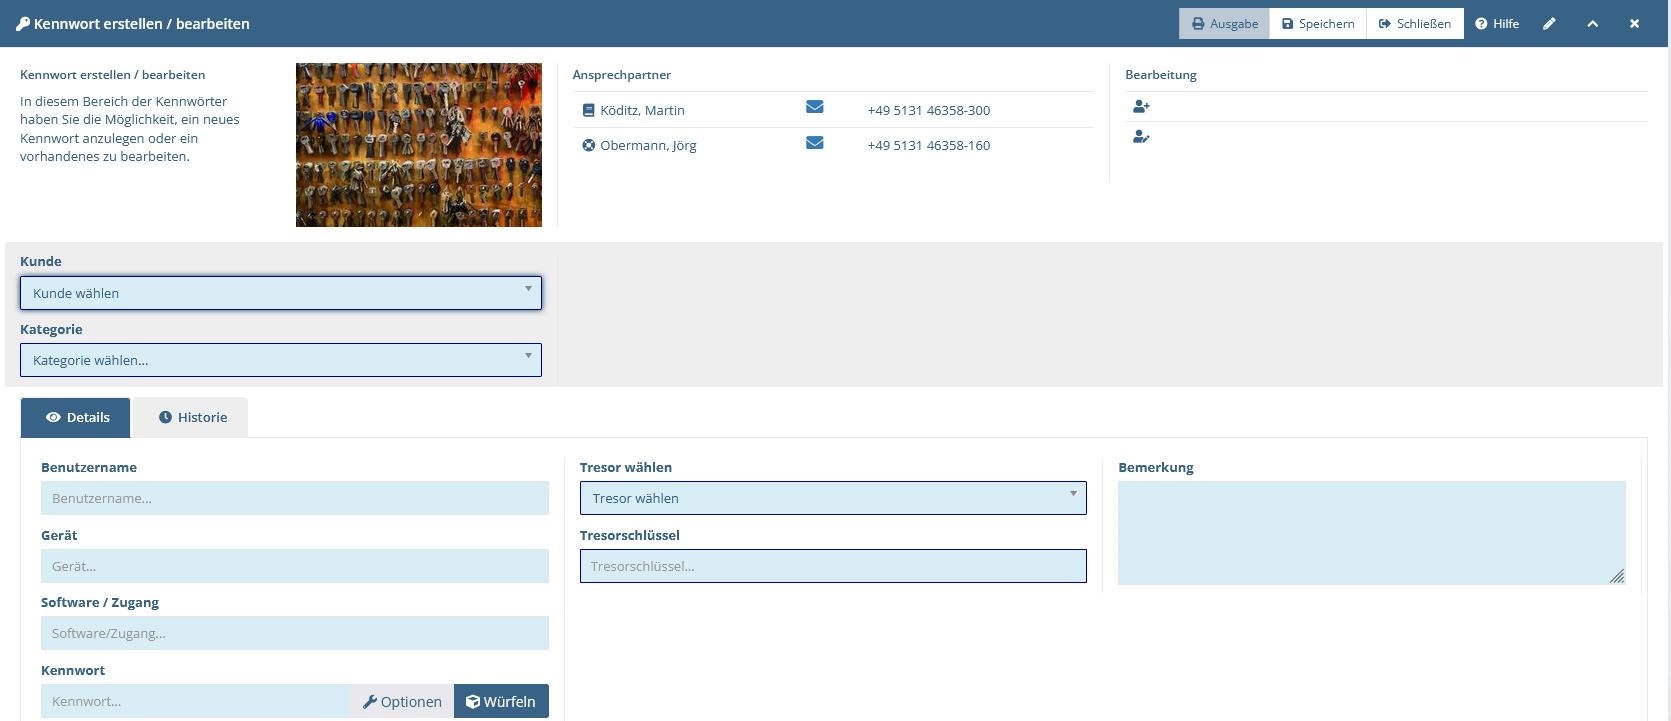Switch to the Historie tab

click(191, 418)
